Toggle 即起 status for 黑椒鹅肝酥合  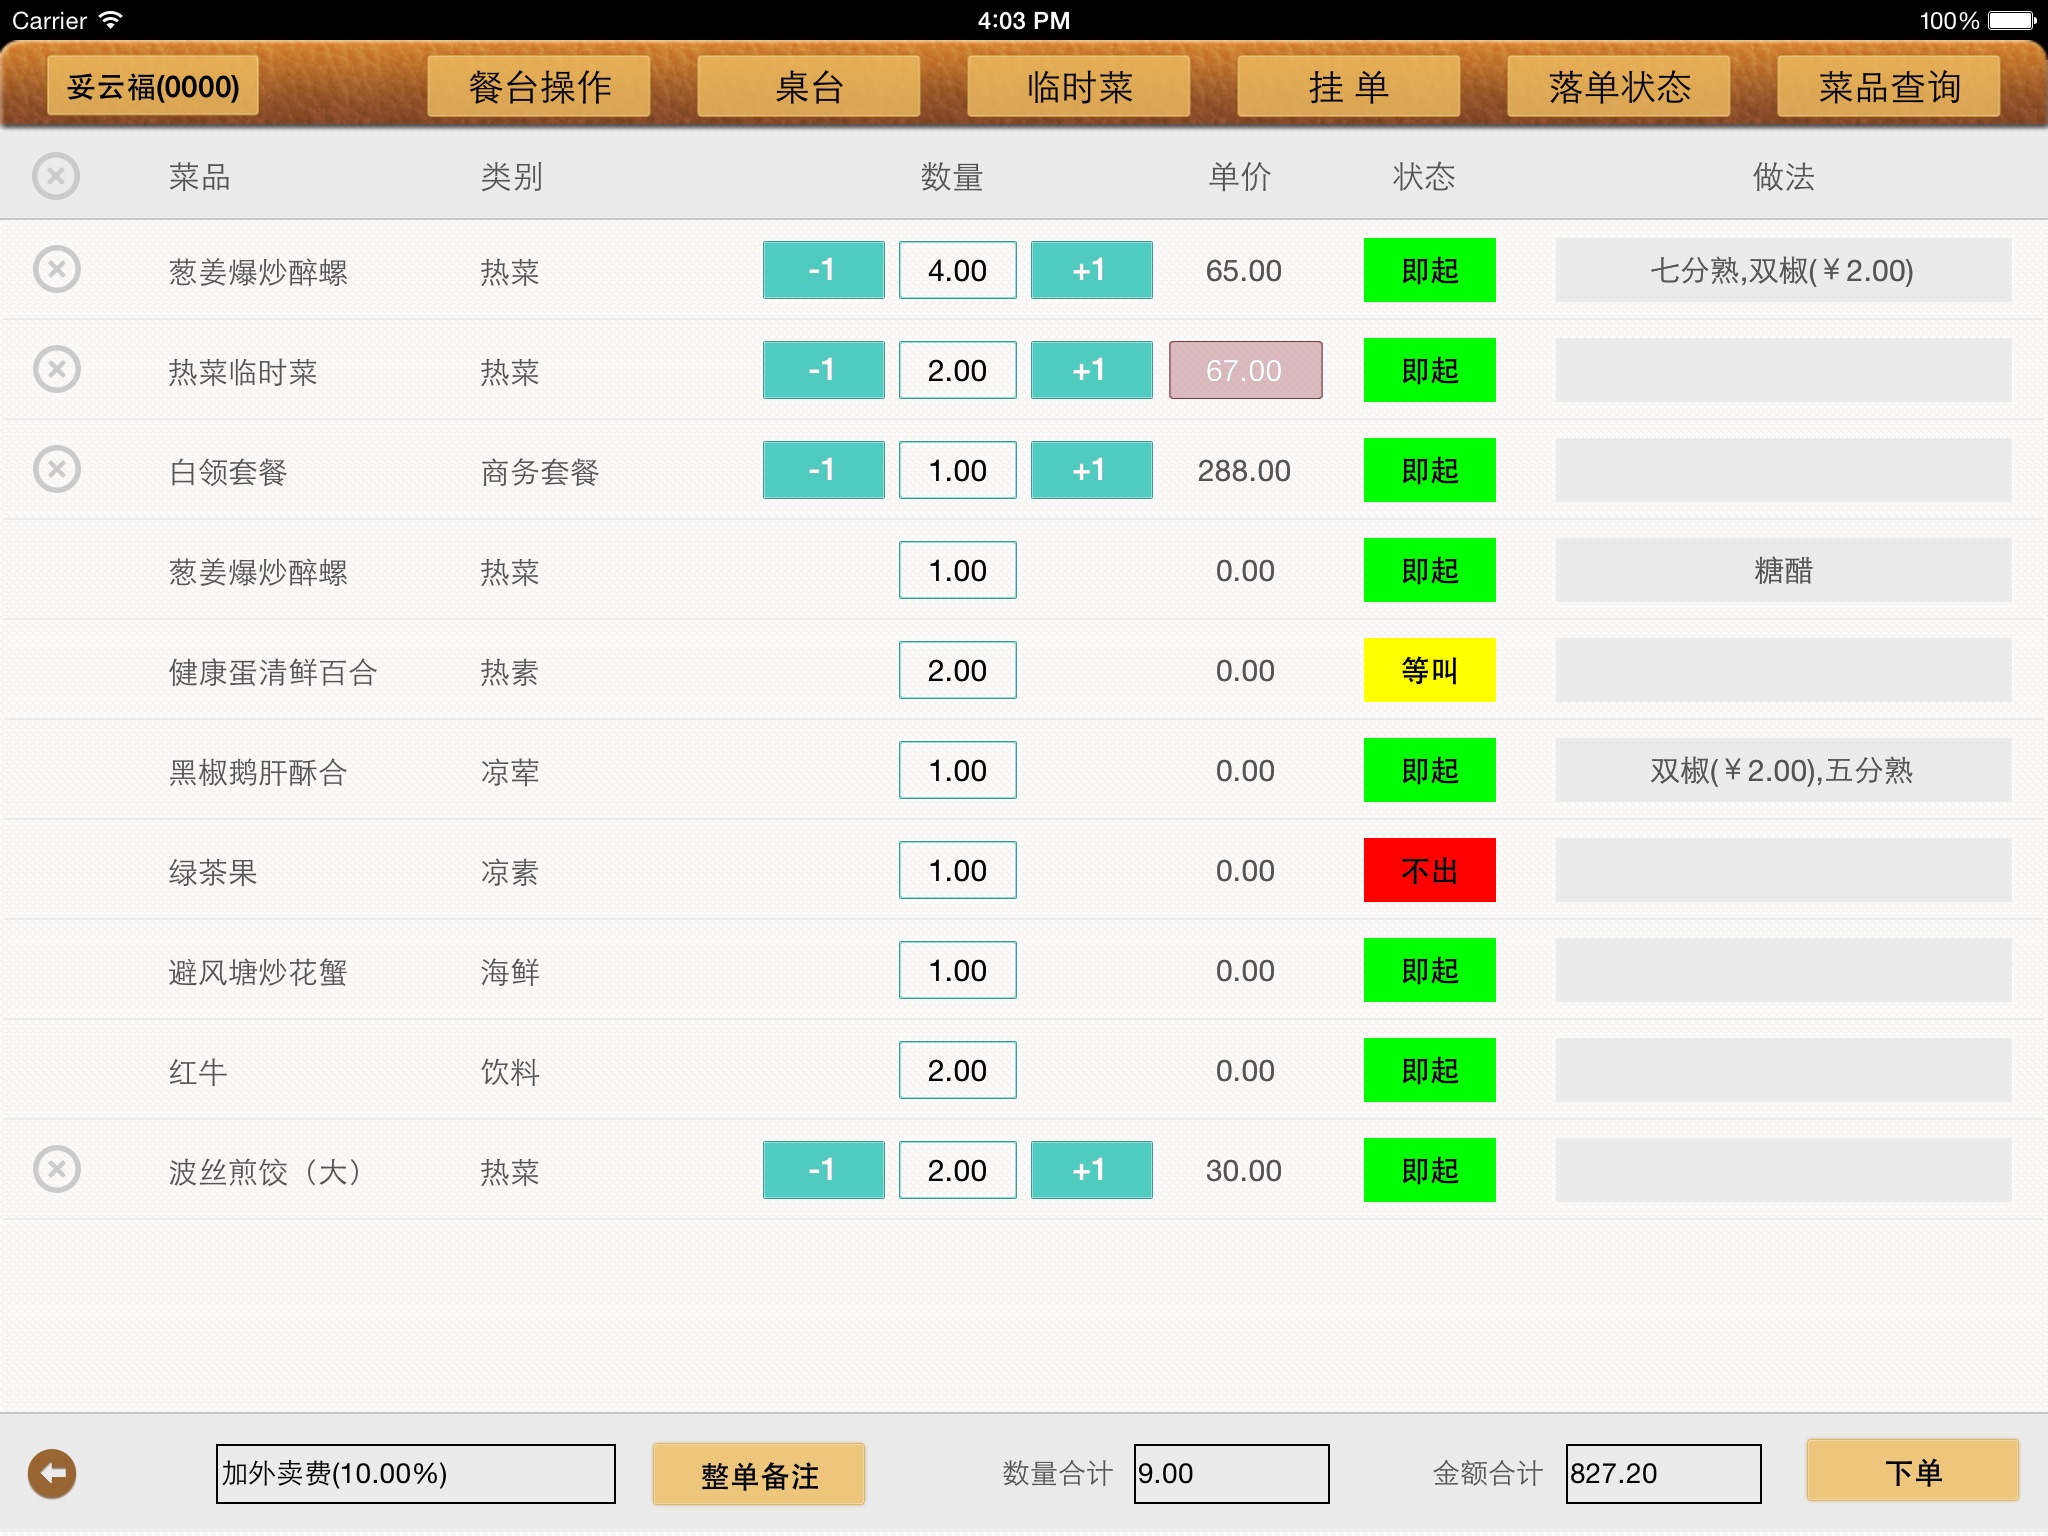pos(1430,770)
